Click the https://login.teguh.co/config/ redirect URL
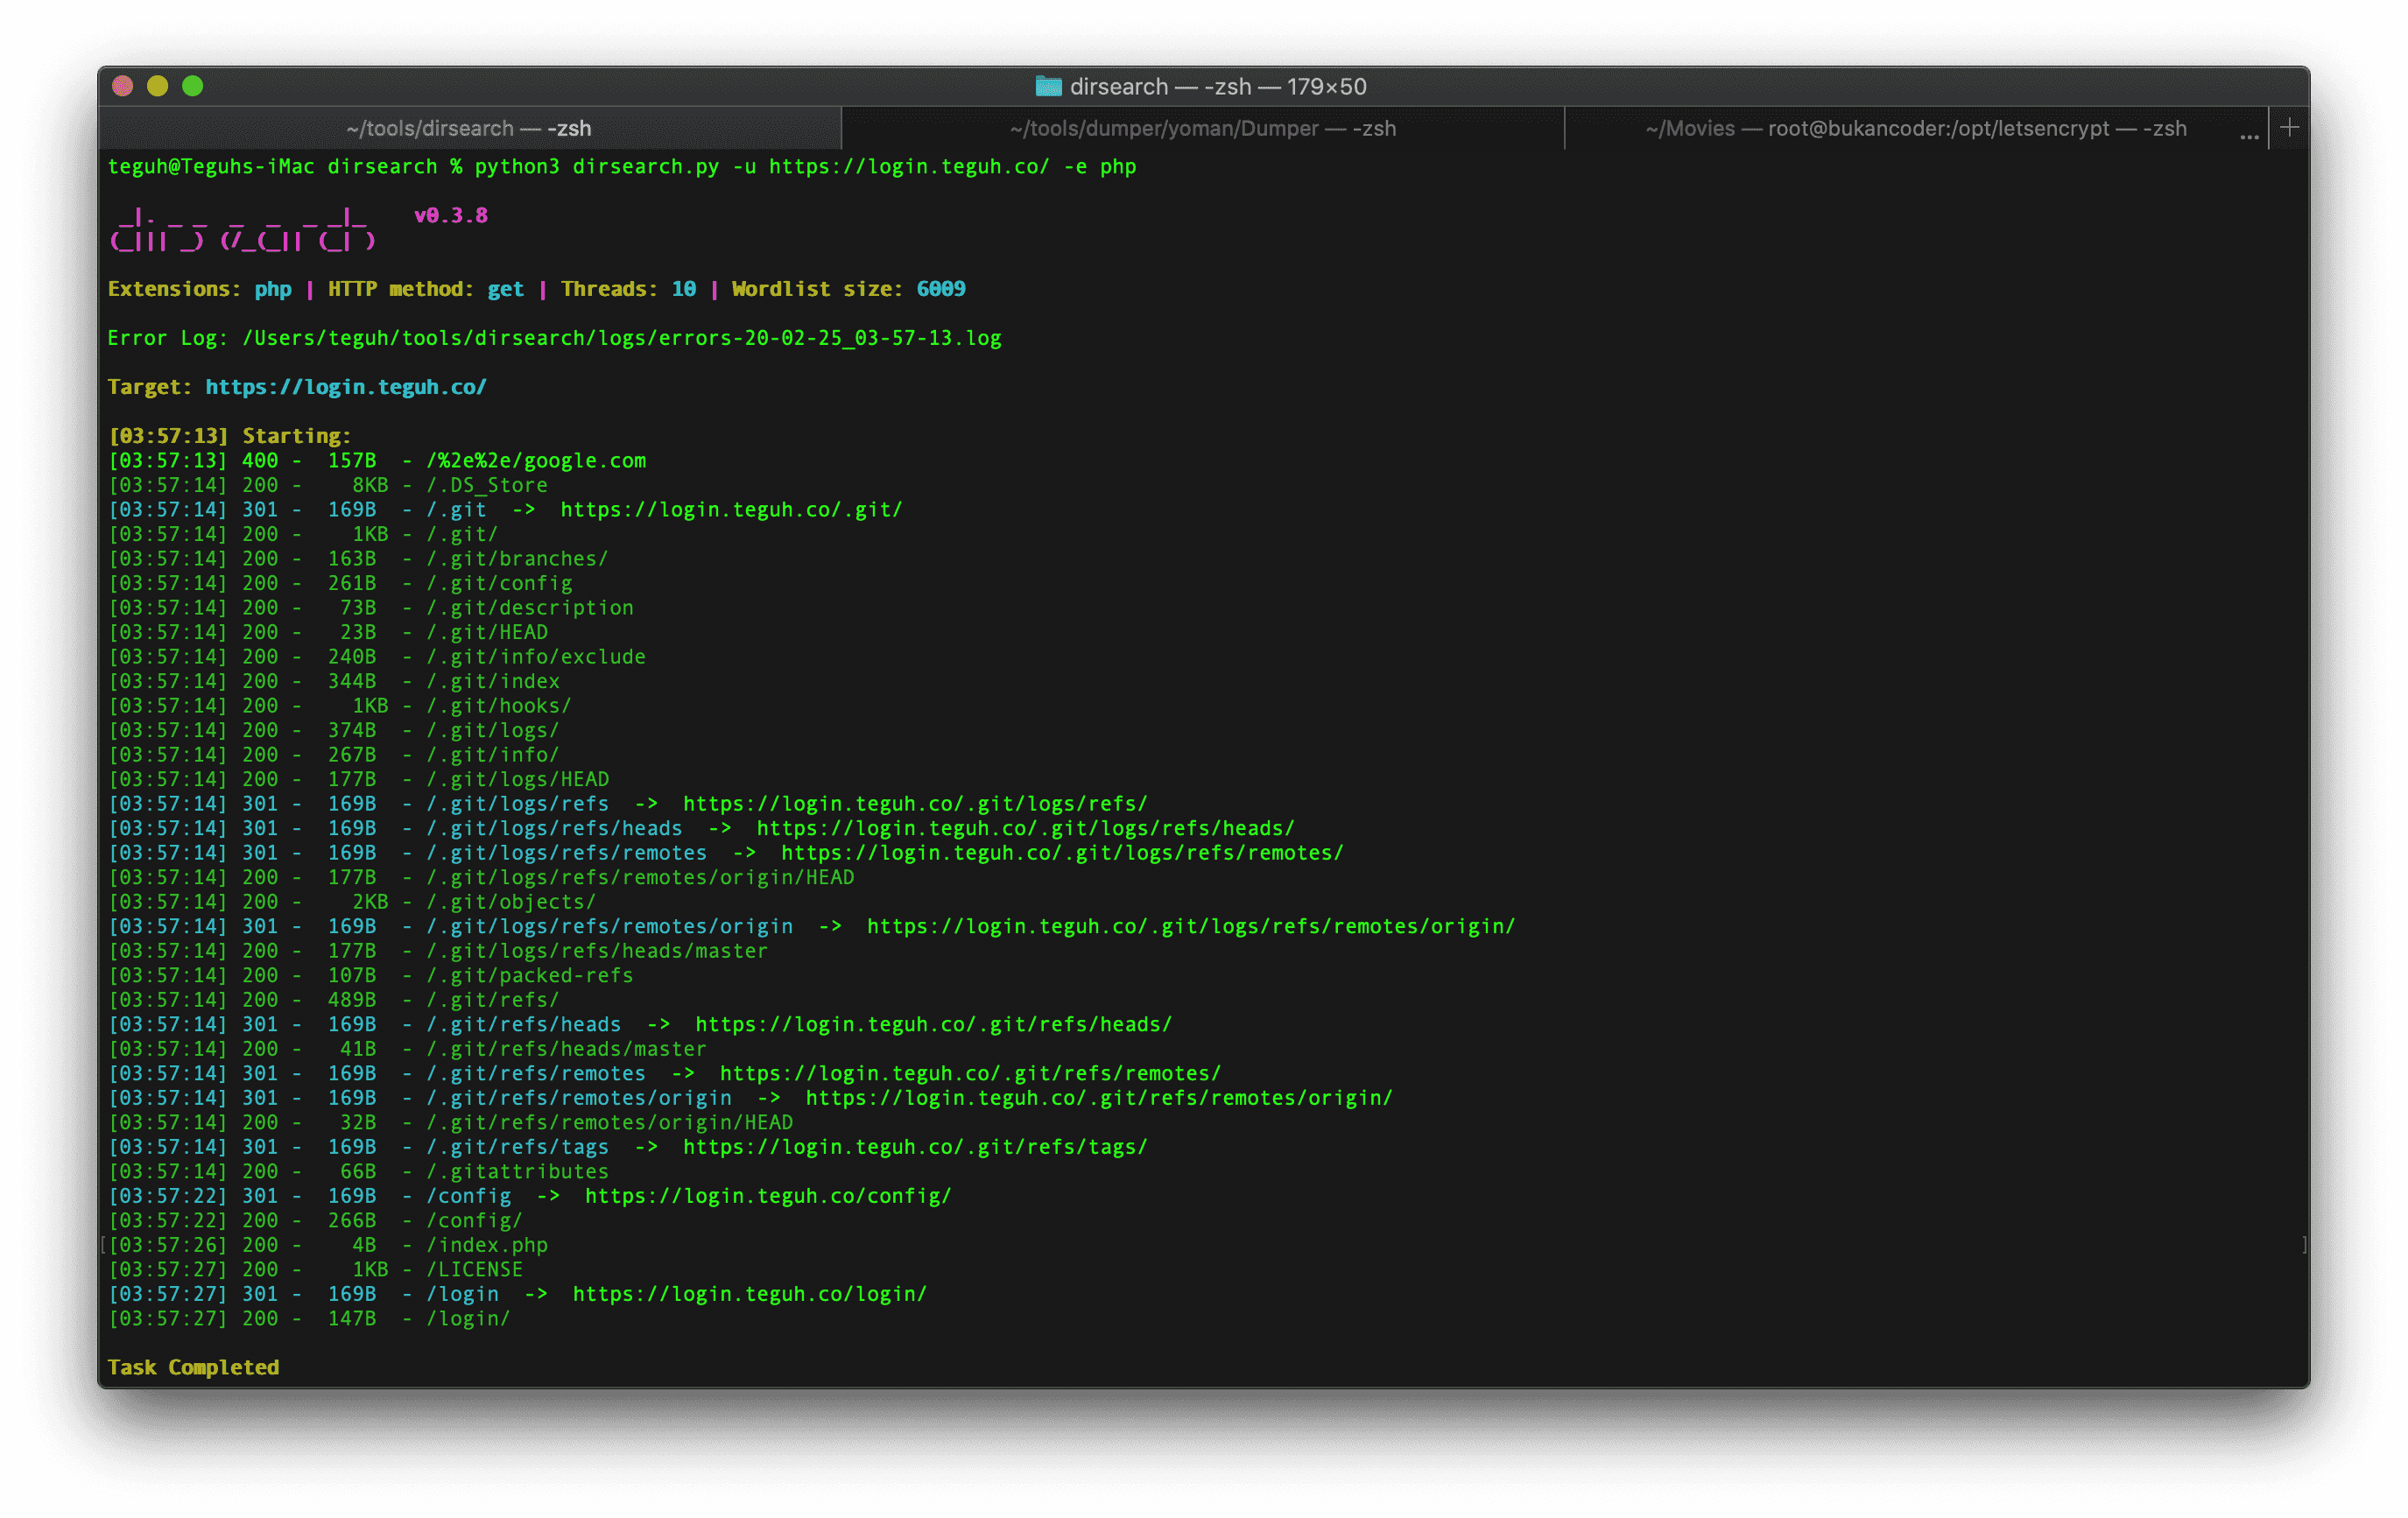The height and width of the screenshot is (1518, 2408). point(768,1196)
